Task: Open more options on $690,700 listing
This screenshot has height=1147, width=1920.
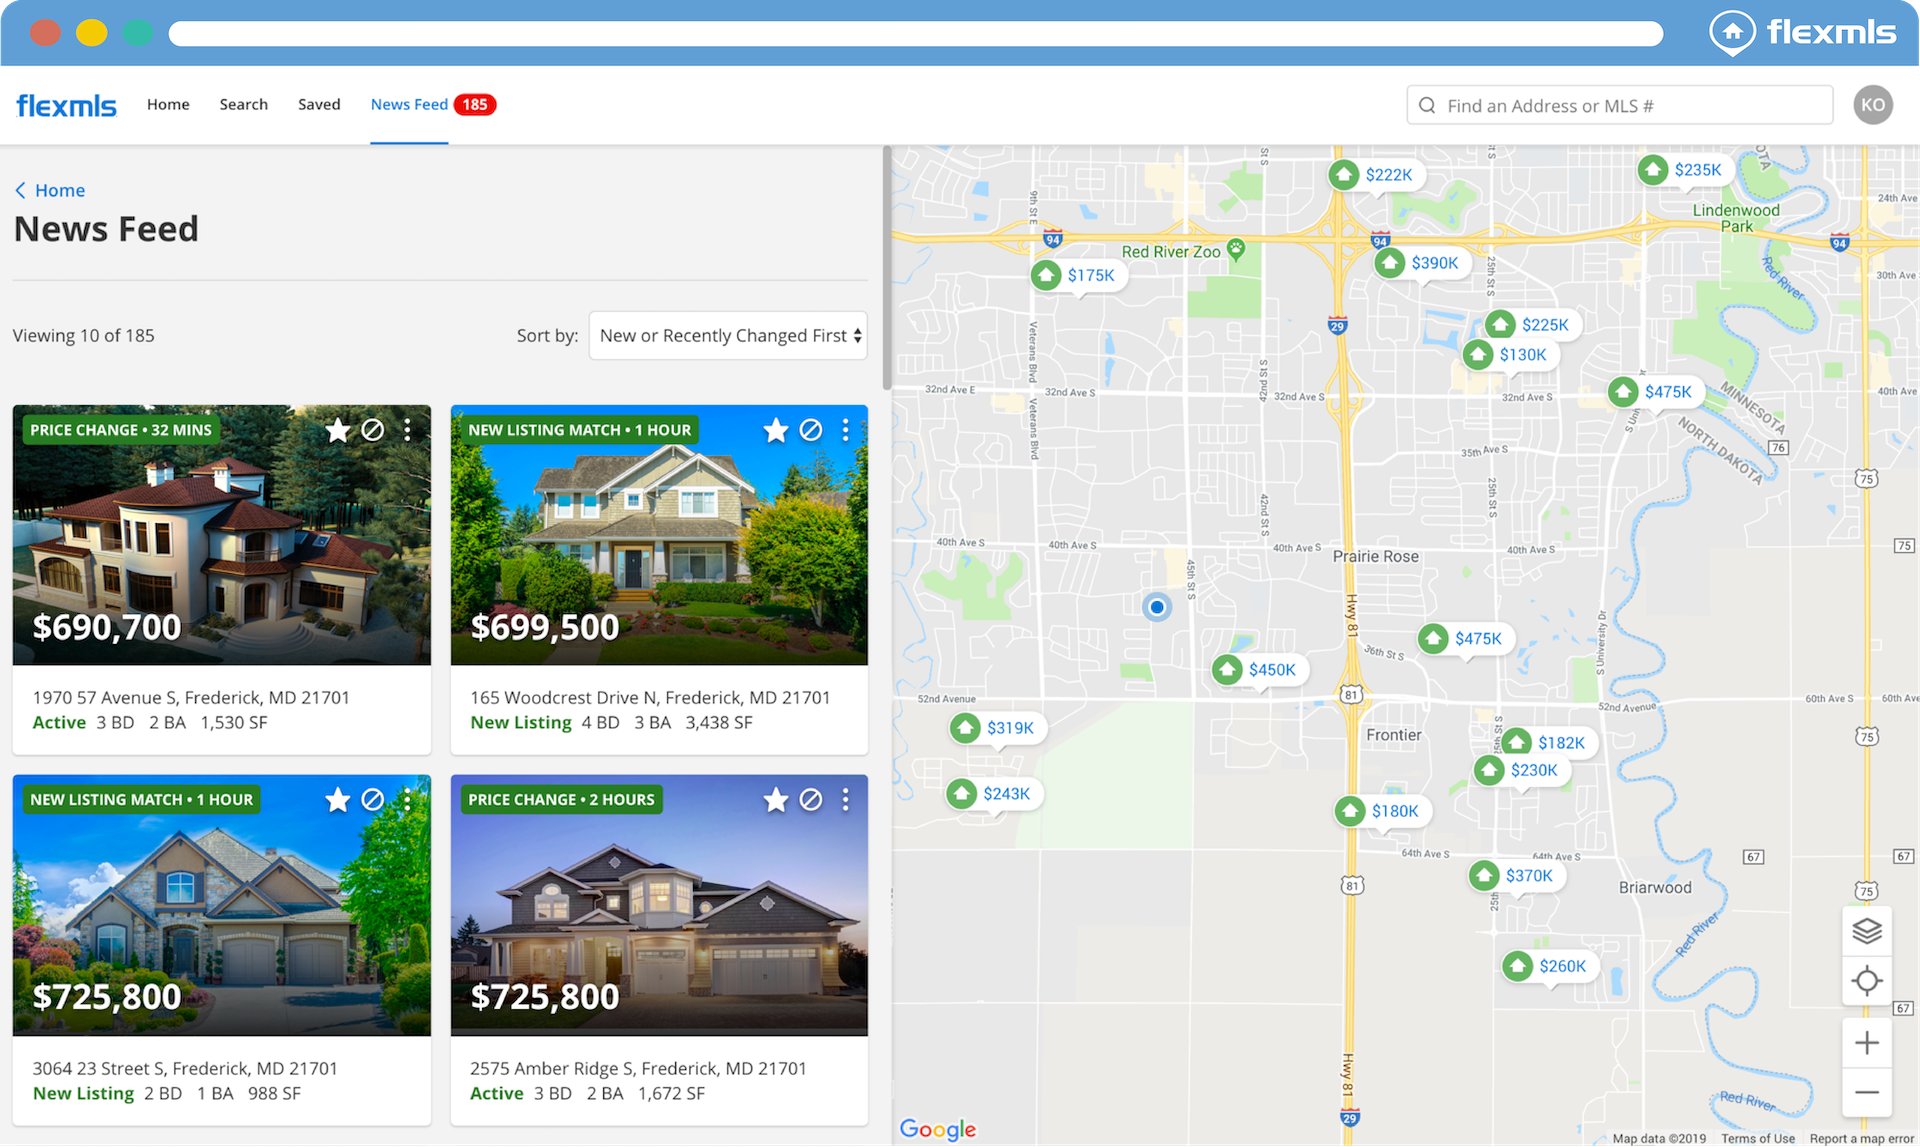Action: pyautogui.click(x=407, y=430)
